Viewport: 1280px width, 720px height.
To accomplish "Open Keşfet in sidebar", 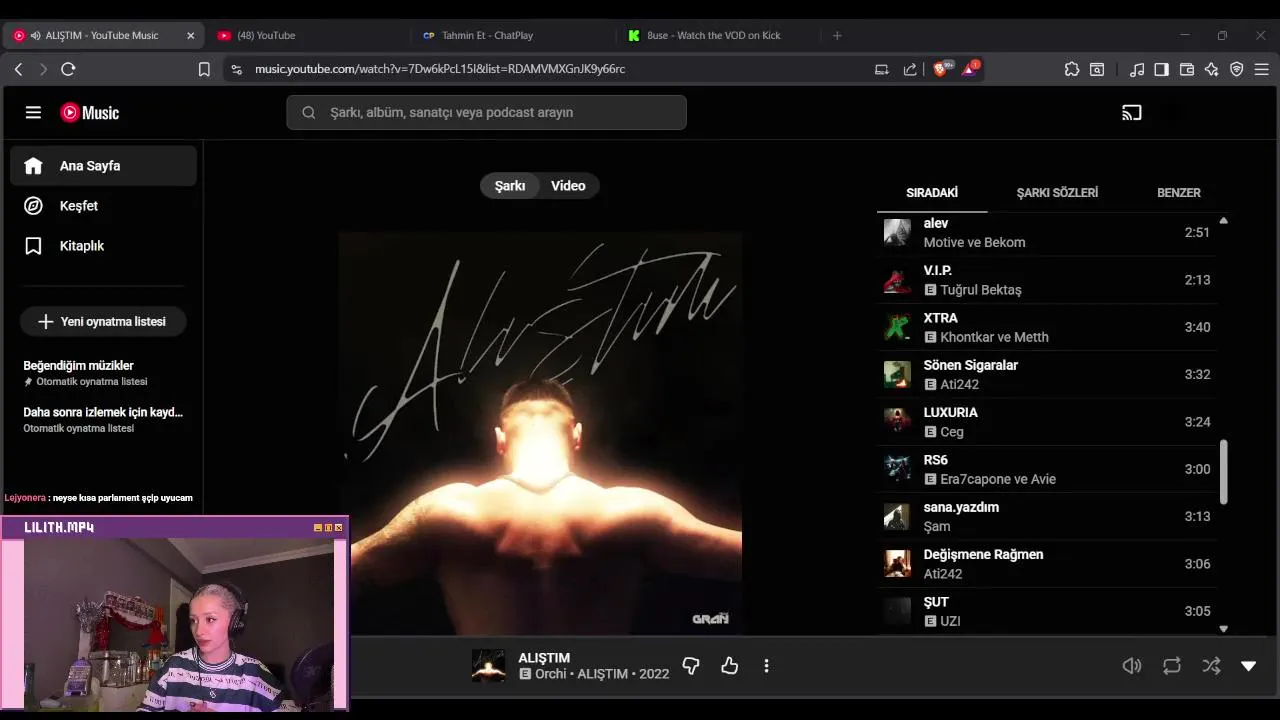I will 103,206.
